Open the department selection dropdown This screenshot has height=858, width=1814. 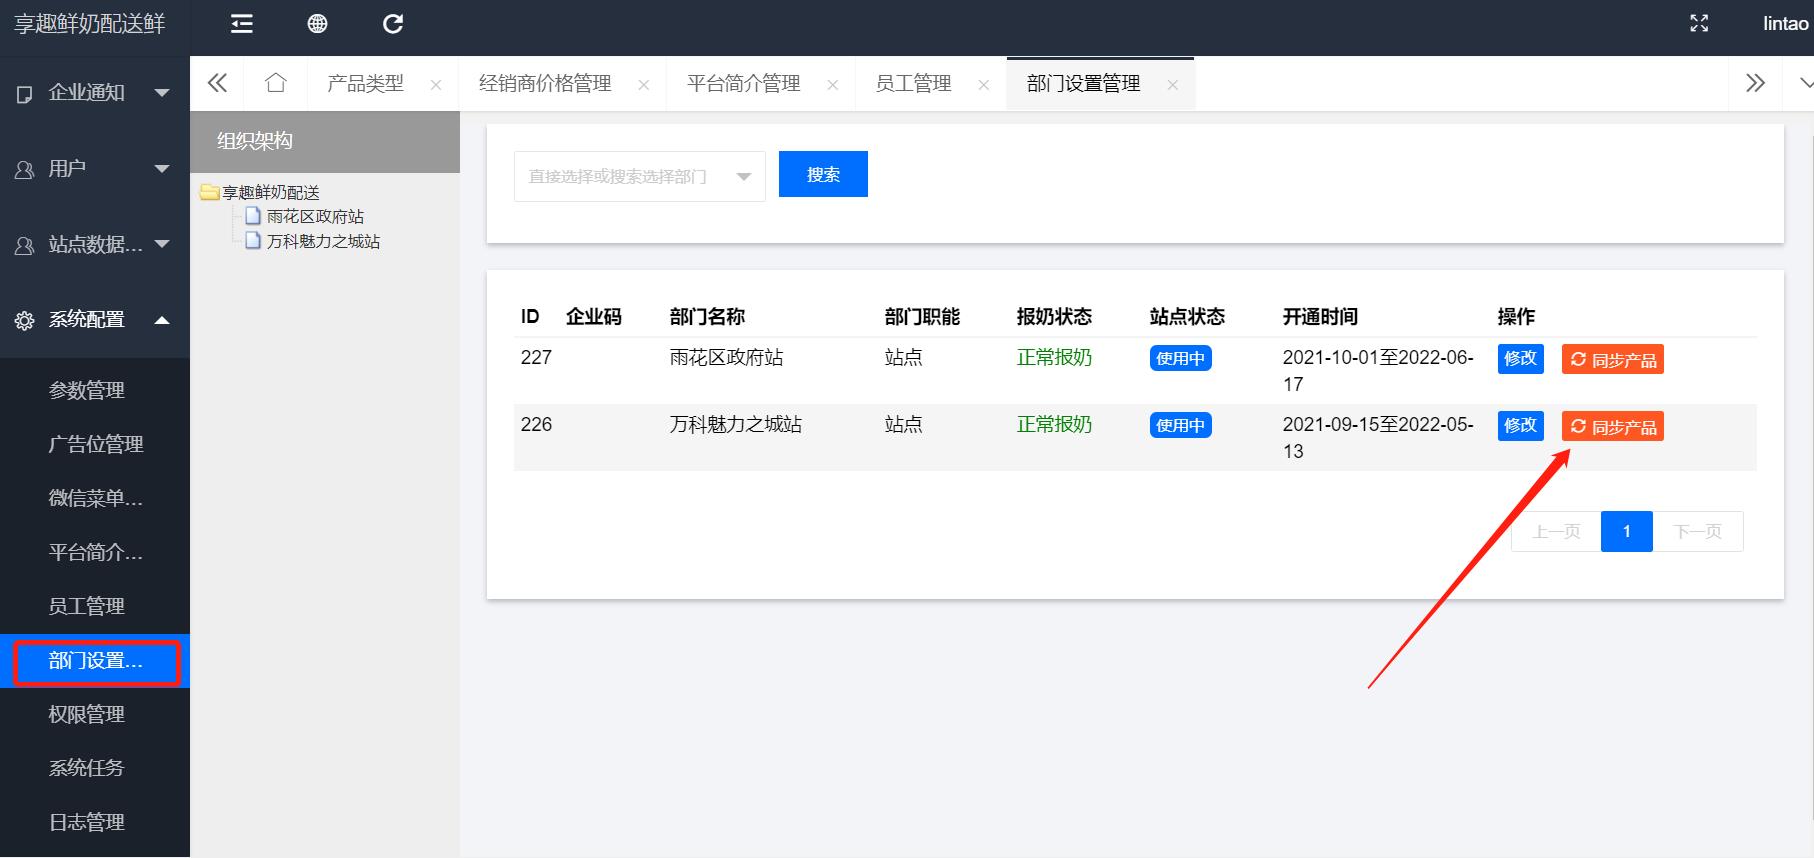(639, 177)
